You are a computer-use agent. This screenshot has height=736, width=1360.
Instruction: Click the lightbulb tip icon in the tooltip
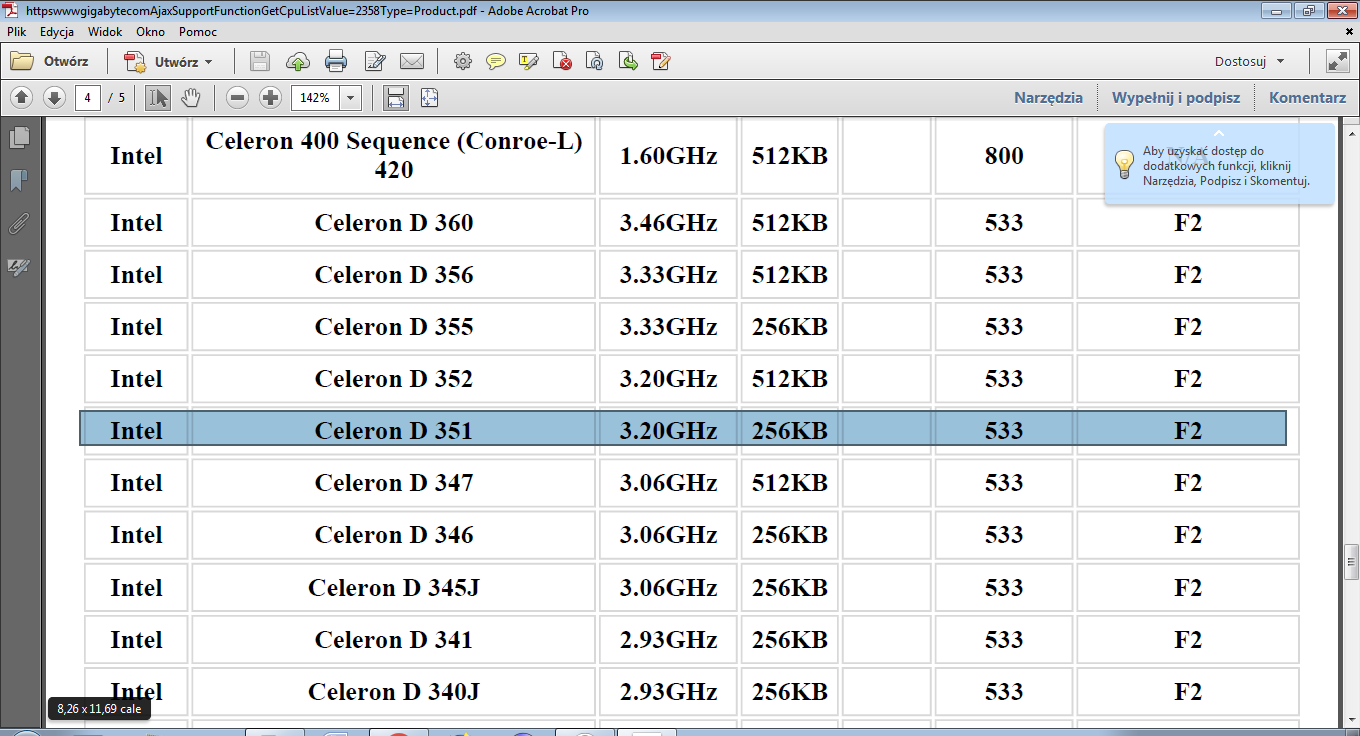tap(1124, 163)
